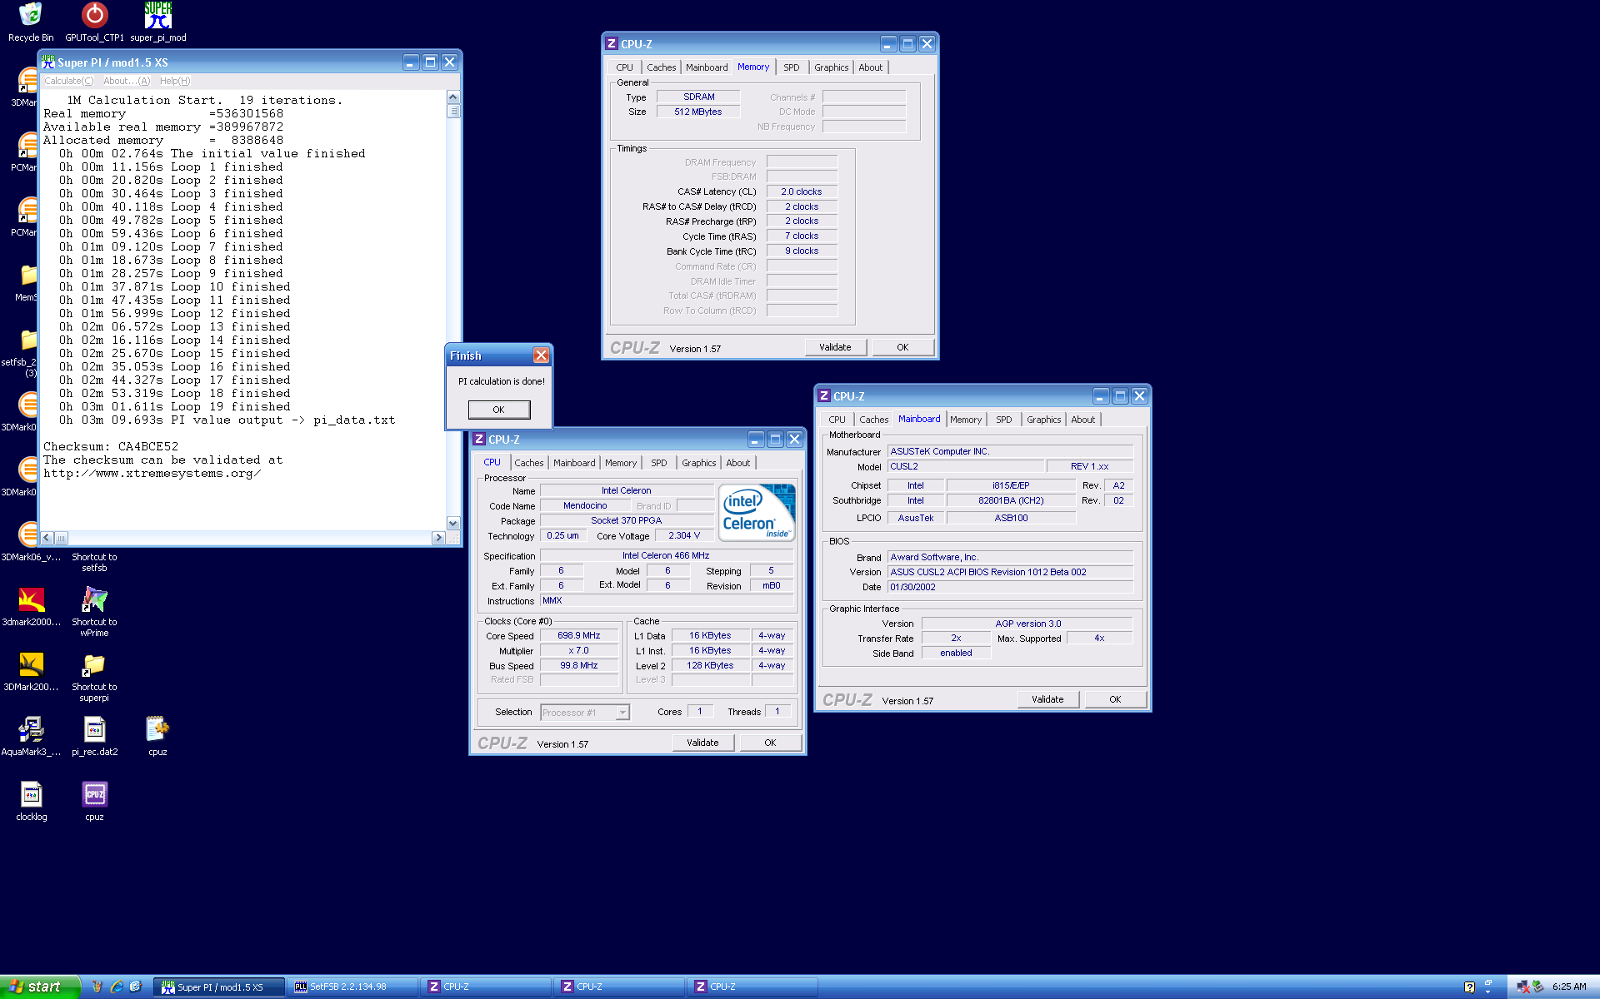Click Super PI vertical scrollbar down arrow

pyautogui.click(x=453, y=523)
